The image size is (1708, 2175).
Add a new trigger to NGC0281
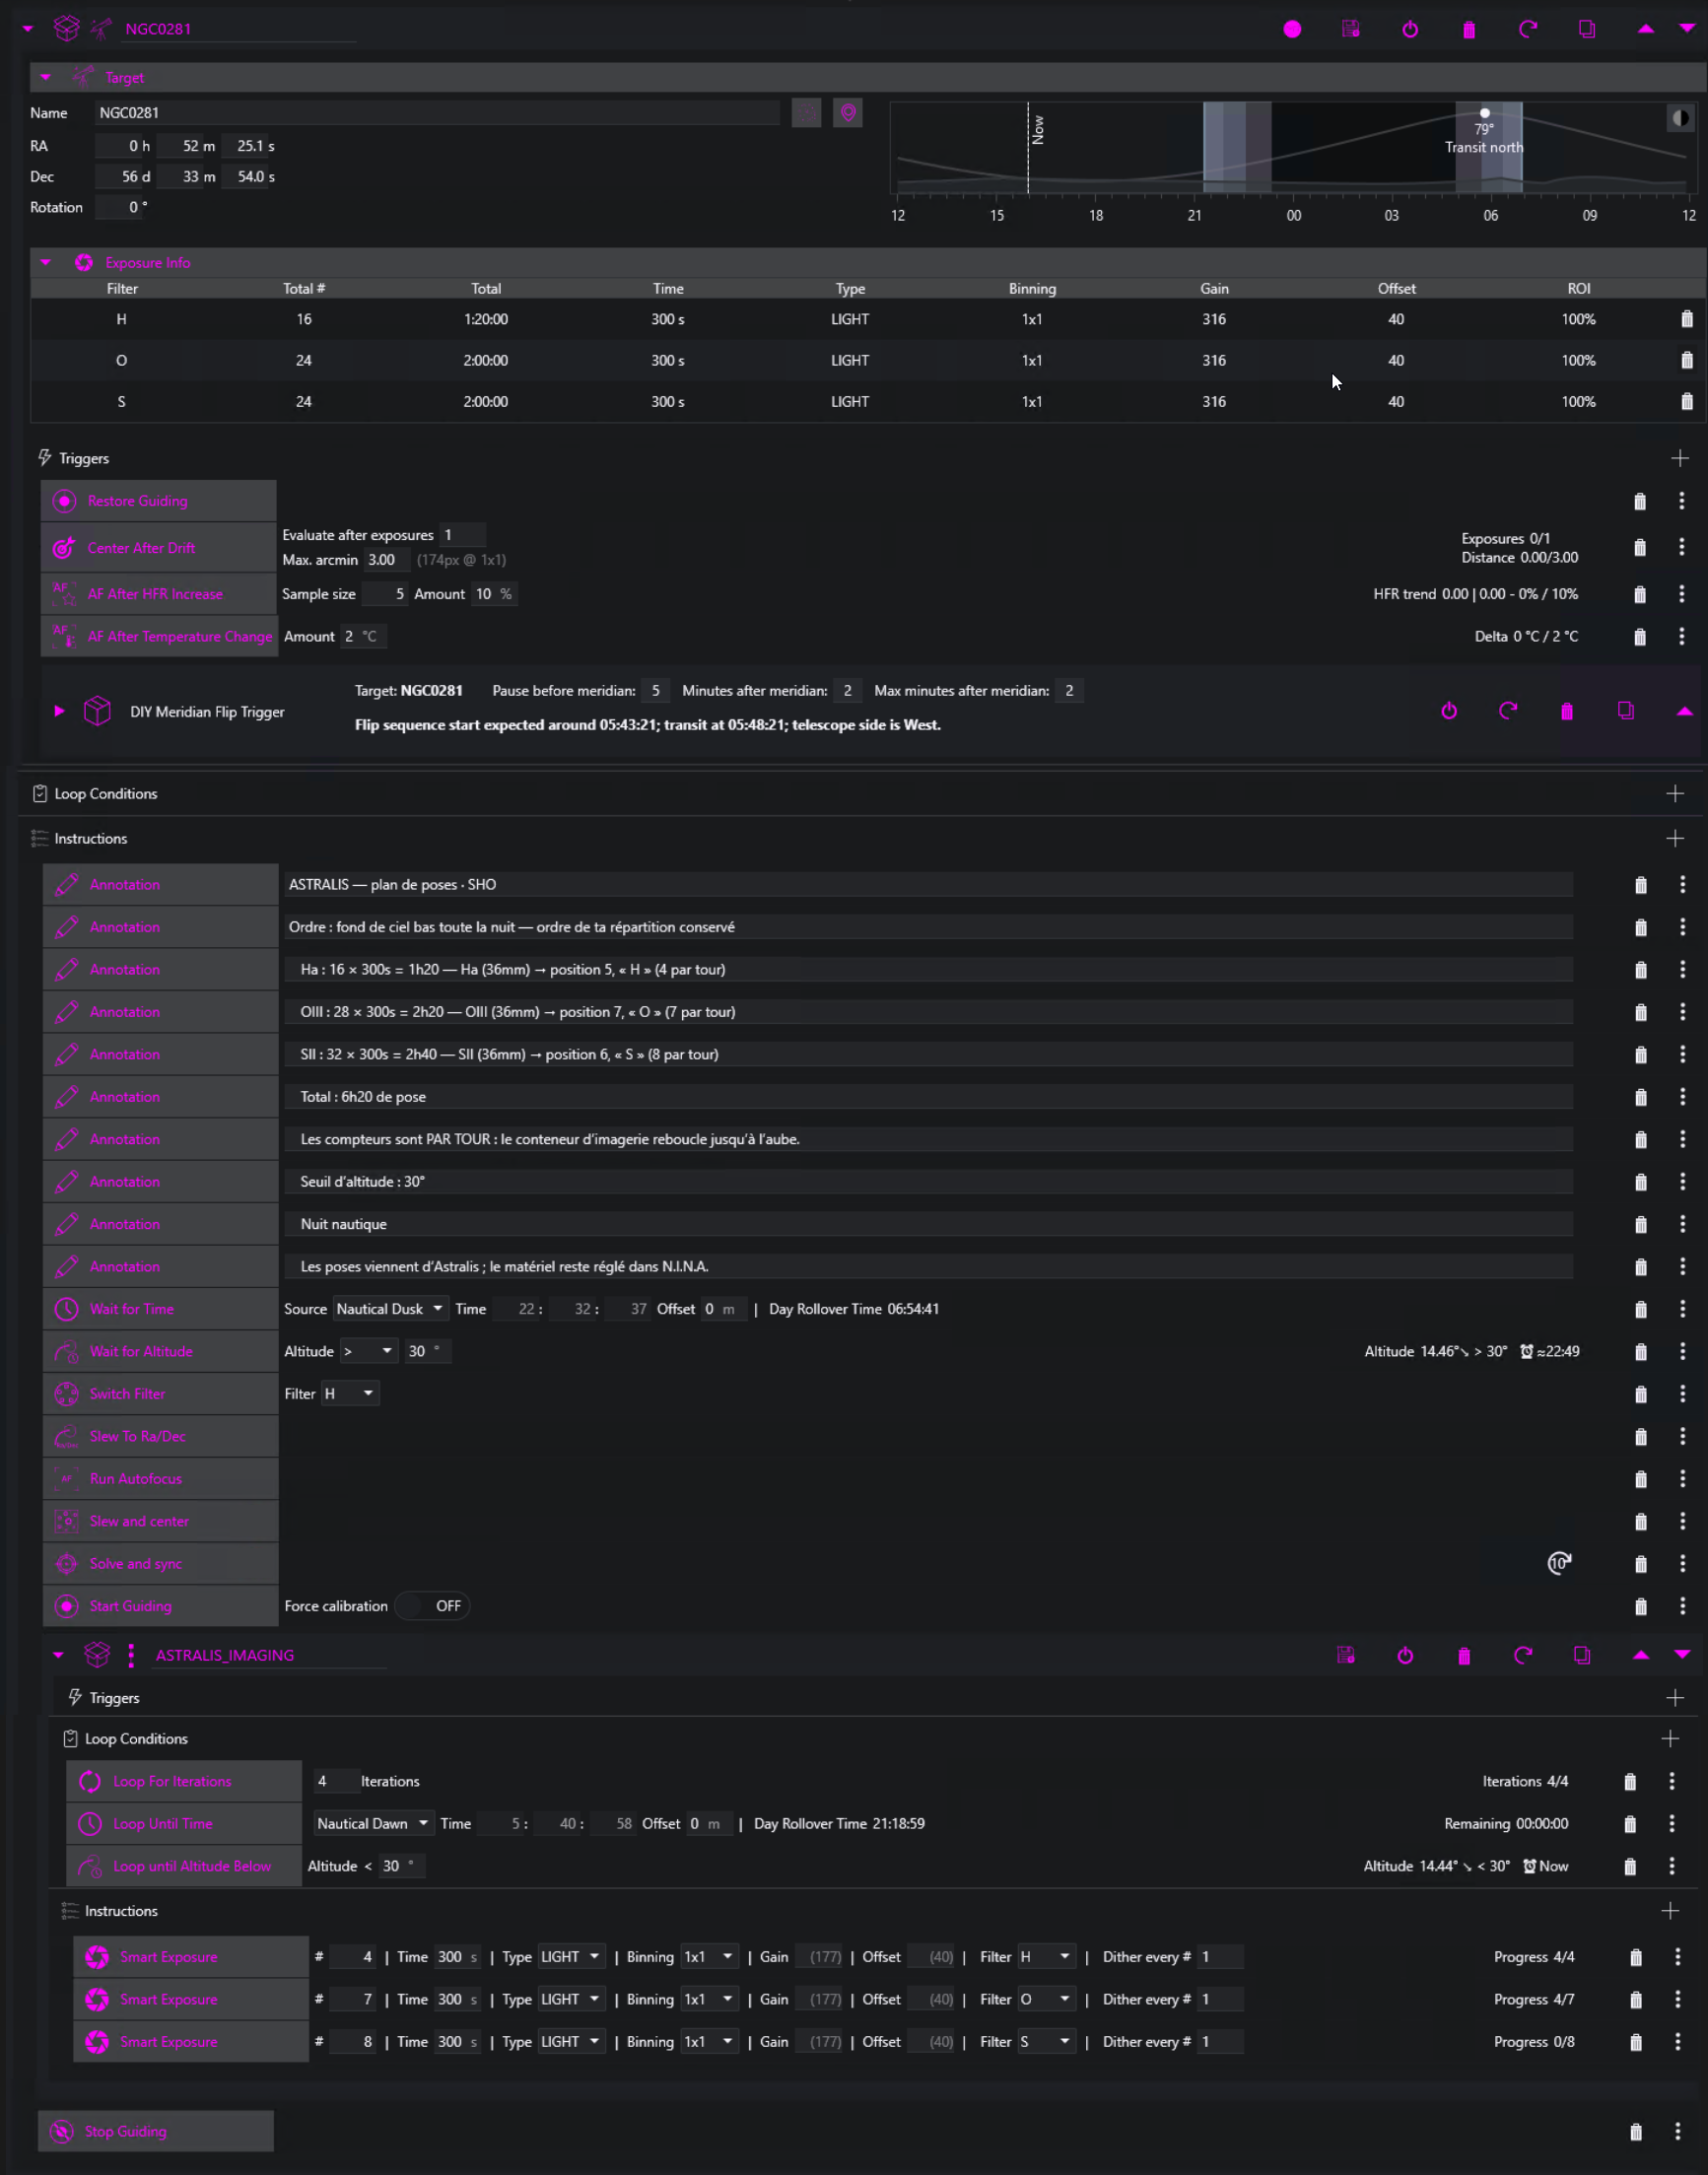[x=1679, y=458]
